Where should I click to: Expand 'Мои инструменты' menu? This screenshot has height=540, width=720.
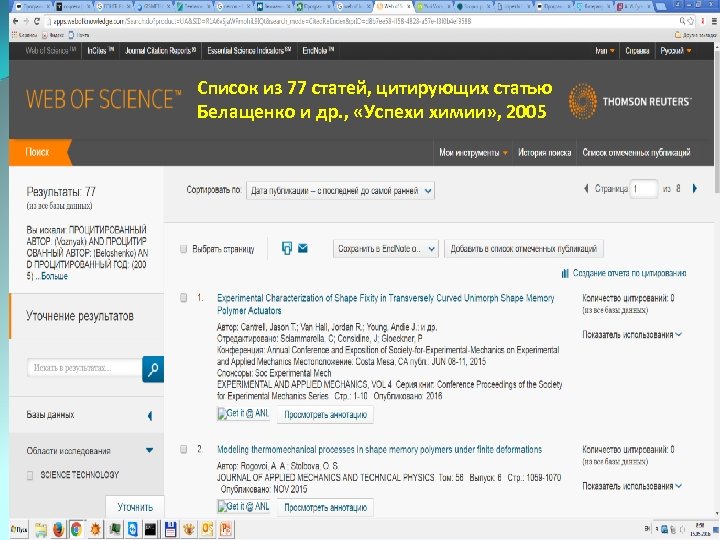(x=473, y=152)
